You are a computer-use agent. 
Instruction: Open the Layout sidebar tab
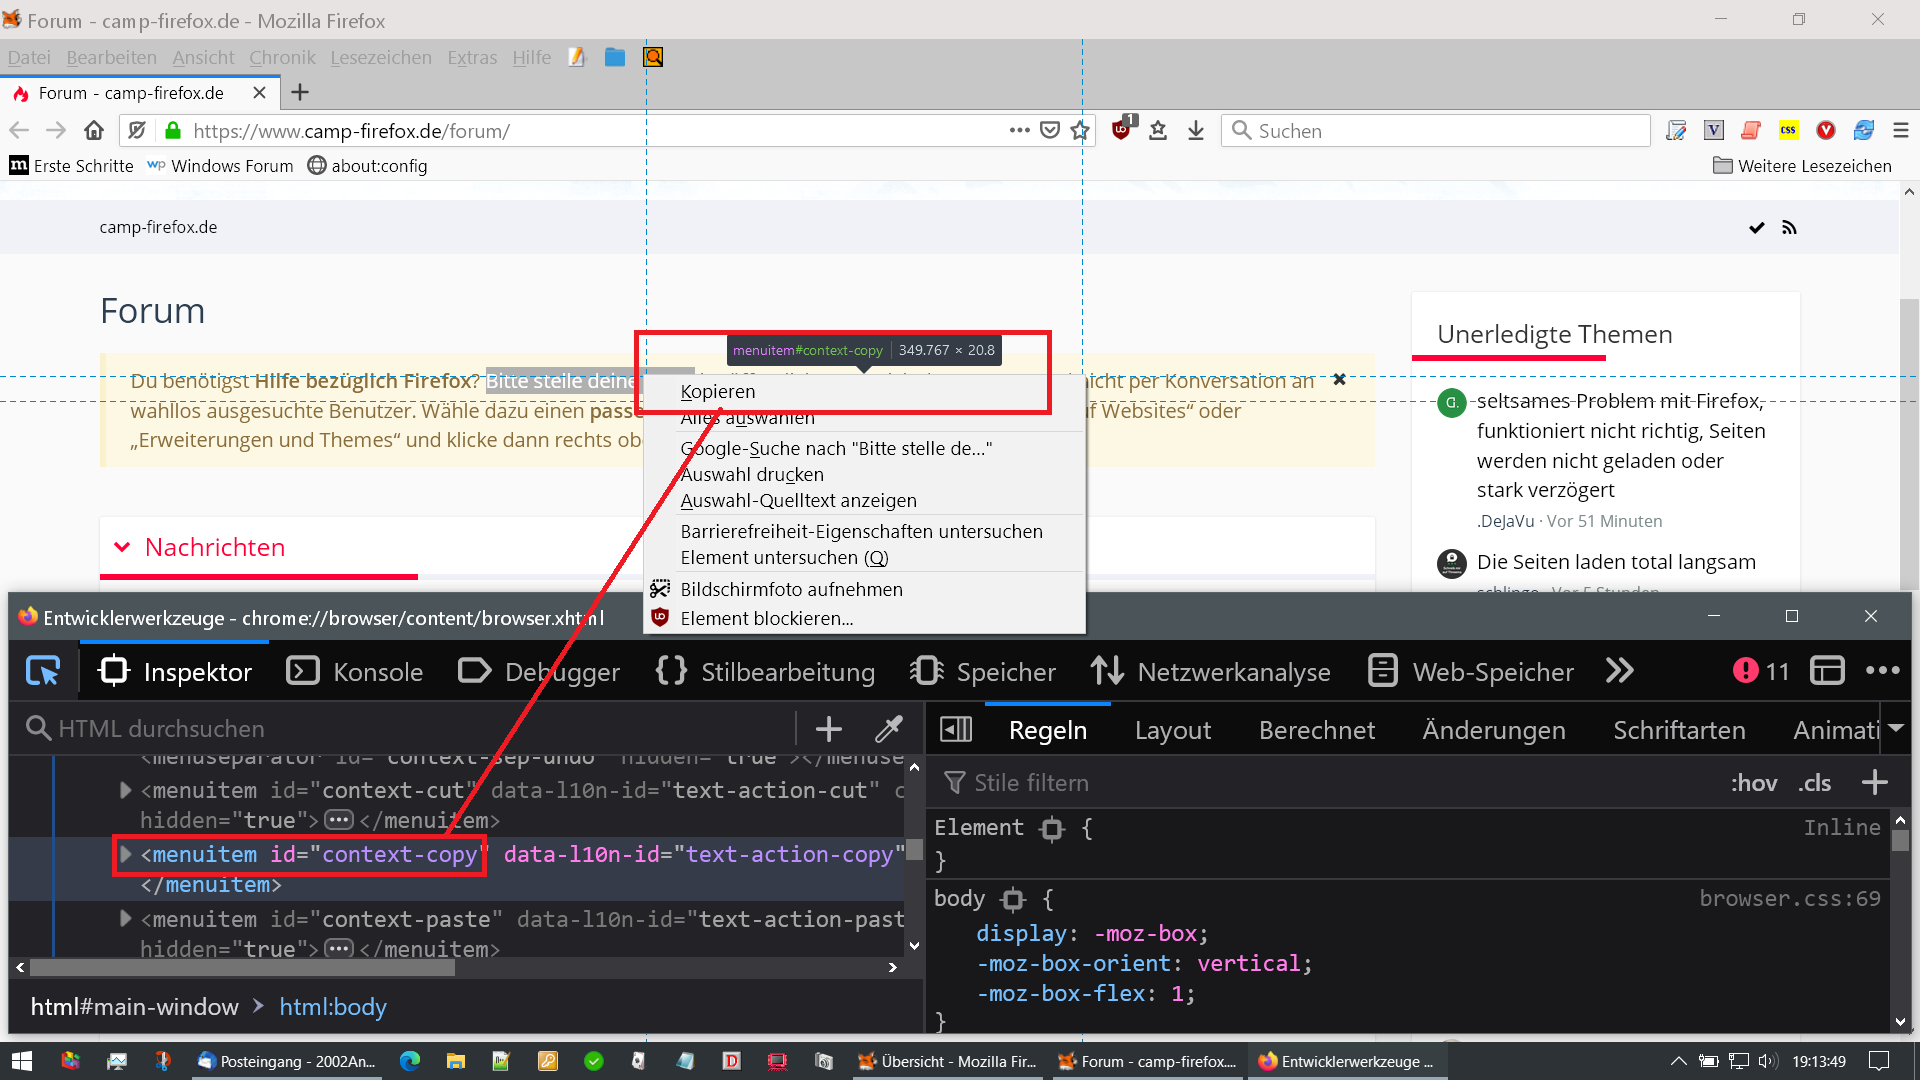(1172, 731)
